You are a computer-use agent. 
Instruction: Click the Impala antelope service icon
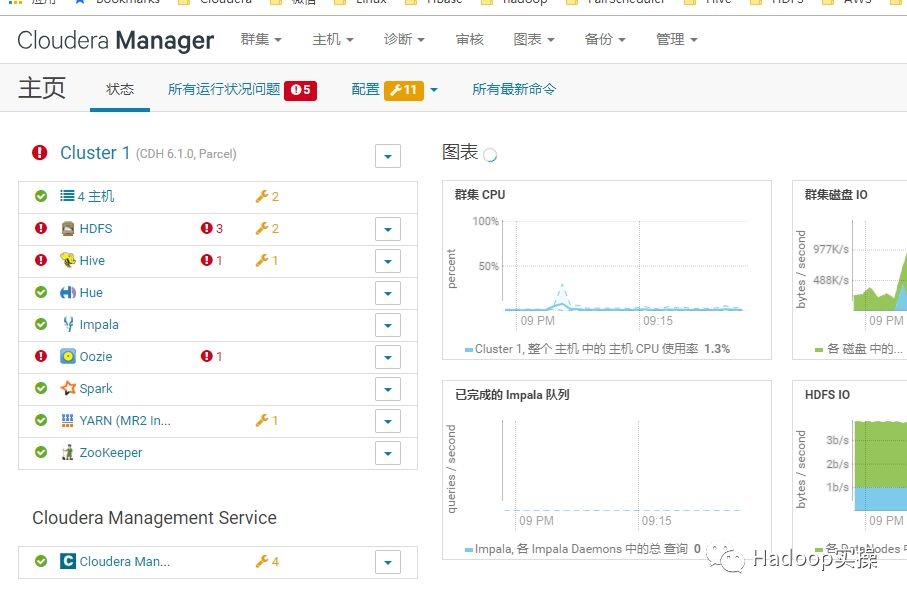pyautogui.click(x=68, y=325)
